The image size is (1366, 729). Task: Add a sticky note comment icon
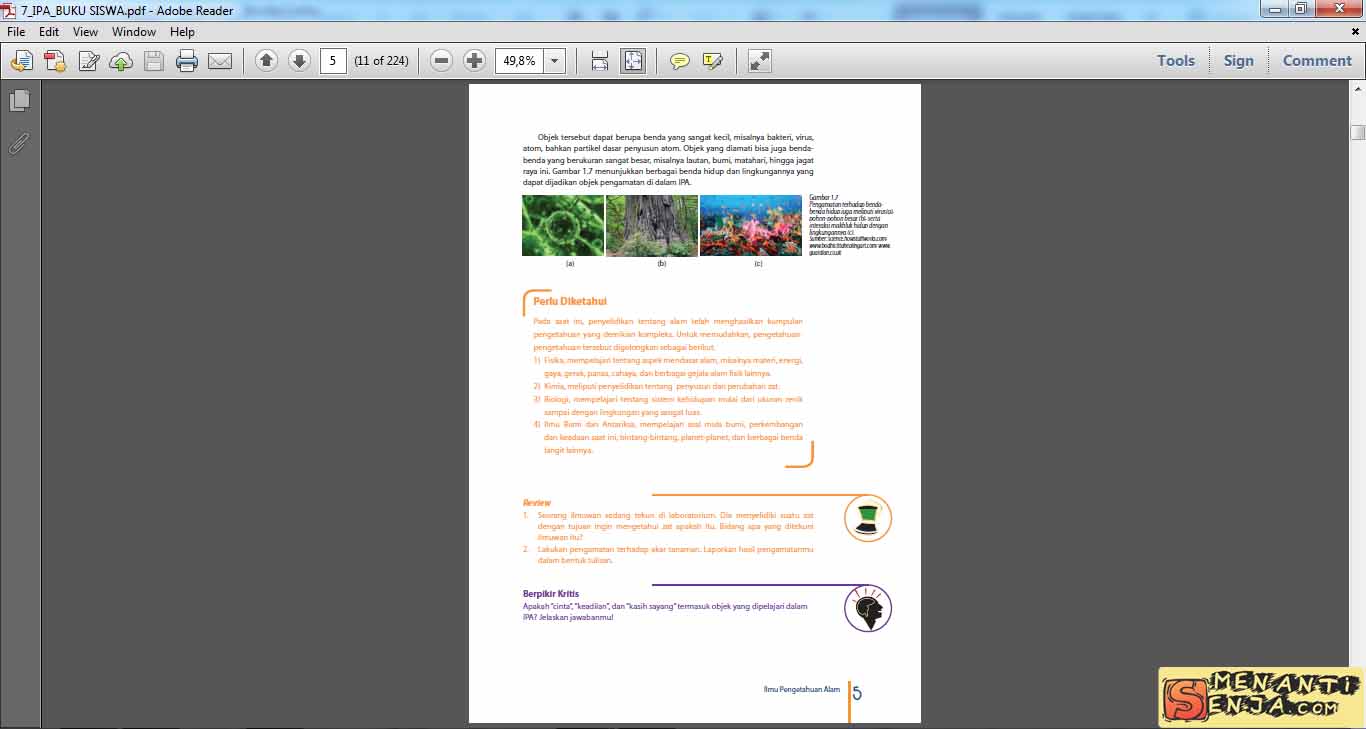680,61
